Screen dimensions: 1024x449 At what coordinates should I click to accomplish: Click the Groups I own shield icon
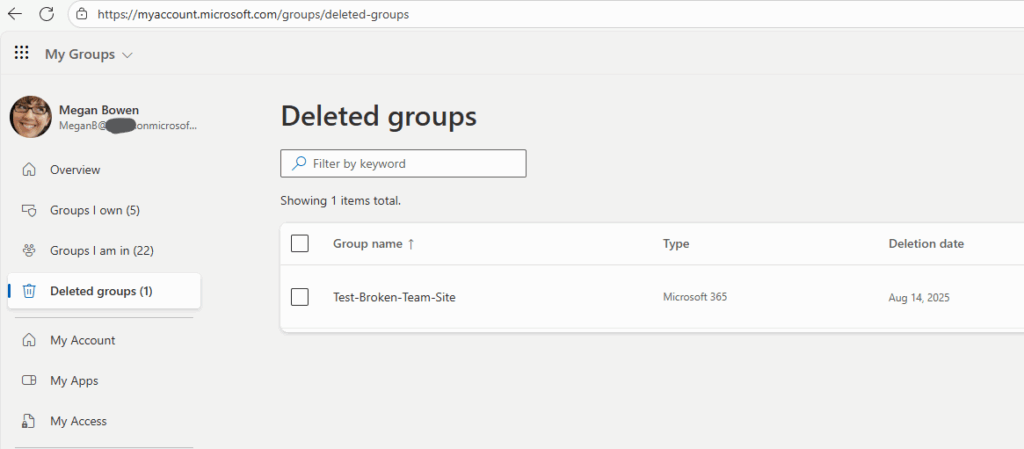[29, 210]
